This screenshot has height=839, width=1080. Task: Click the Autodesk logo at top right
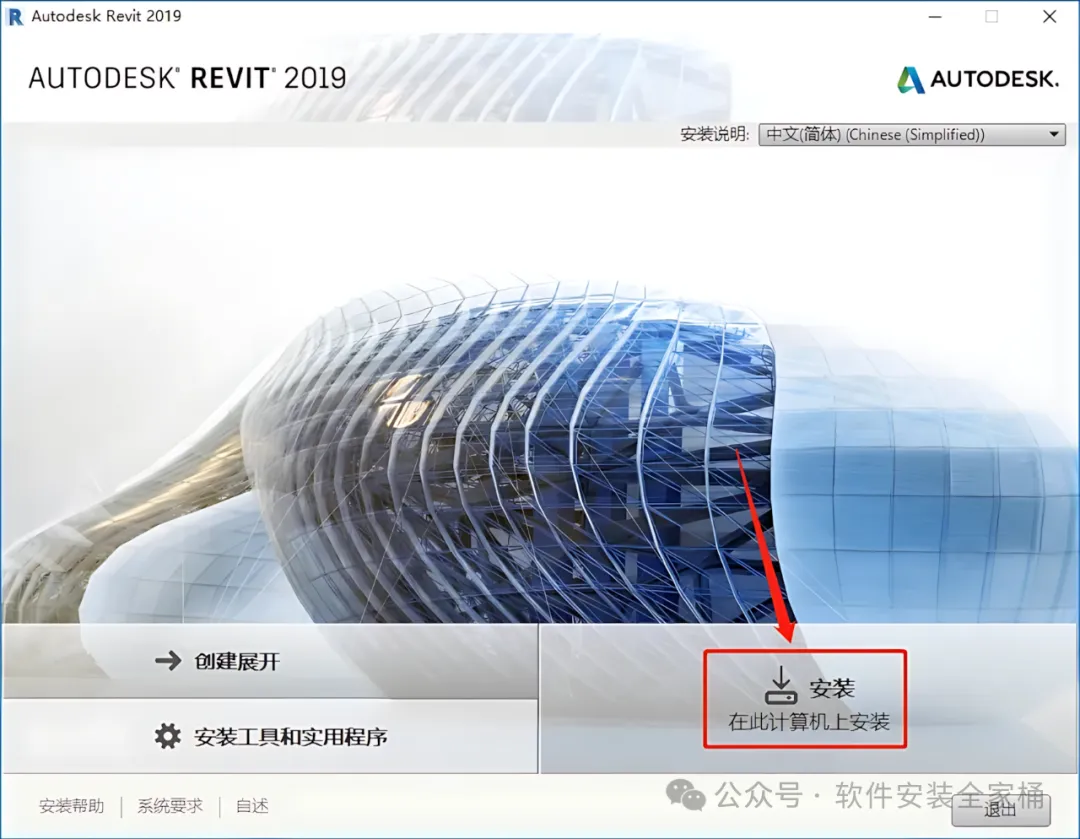coord(978,79)
